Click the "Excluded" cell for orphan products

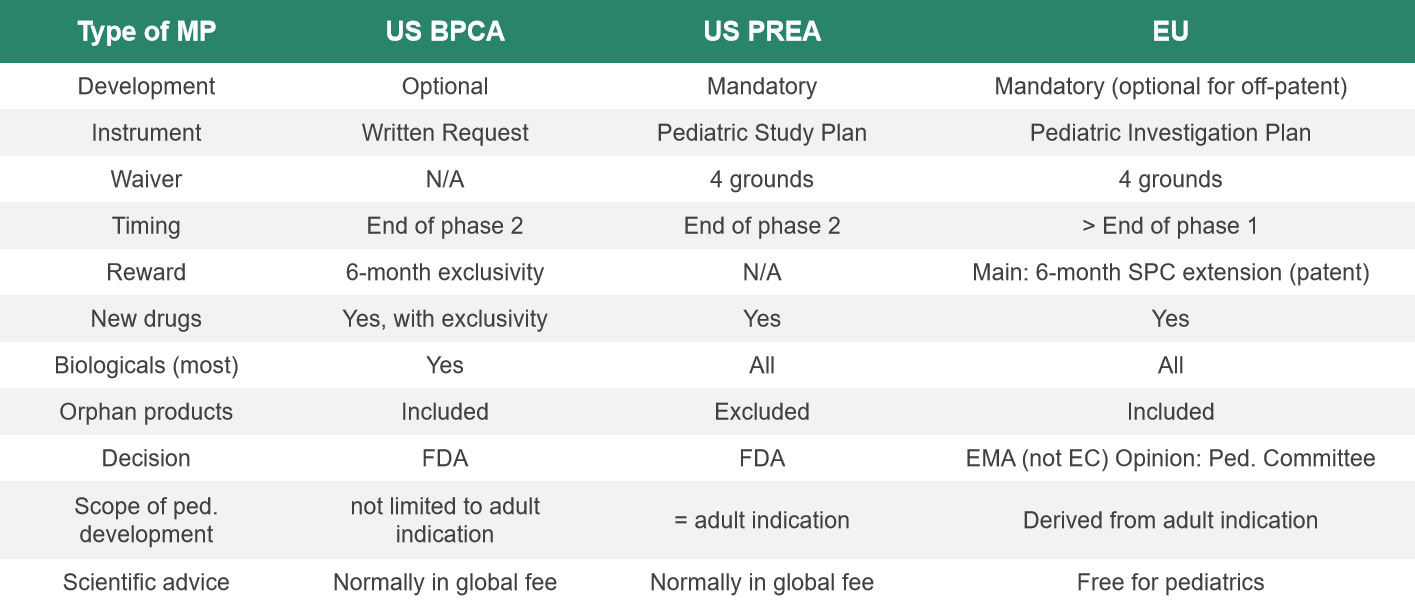tap(762, 412)
